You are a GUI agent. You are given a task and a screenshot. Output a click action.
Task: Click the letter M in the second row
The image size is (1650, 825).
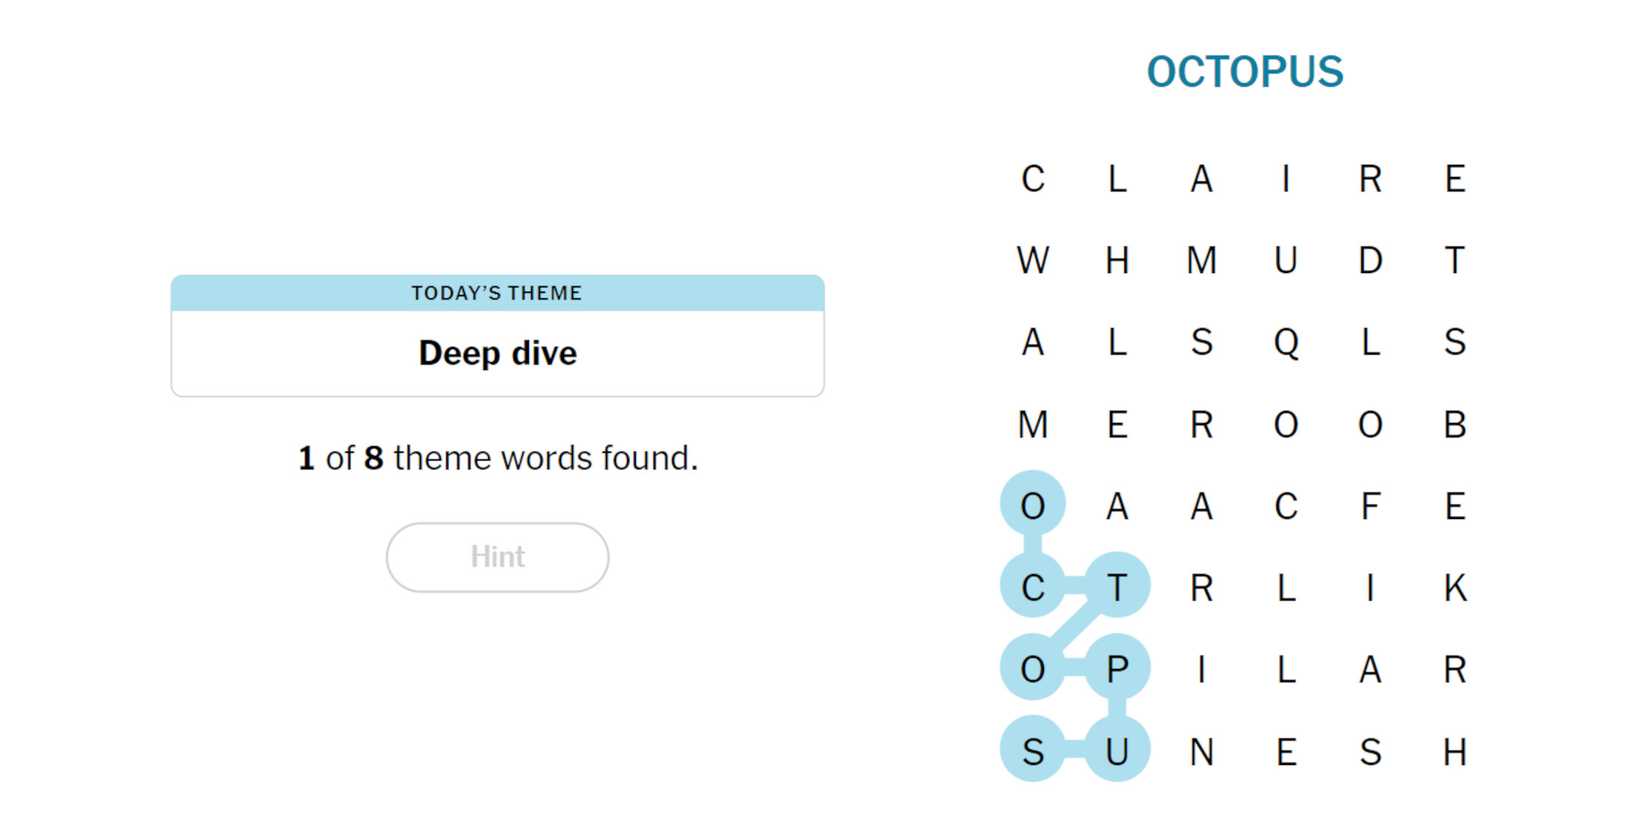[x=1202, y=261]
